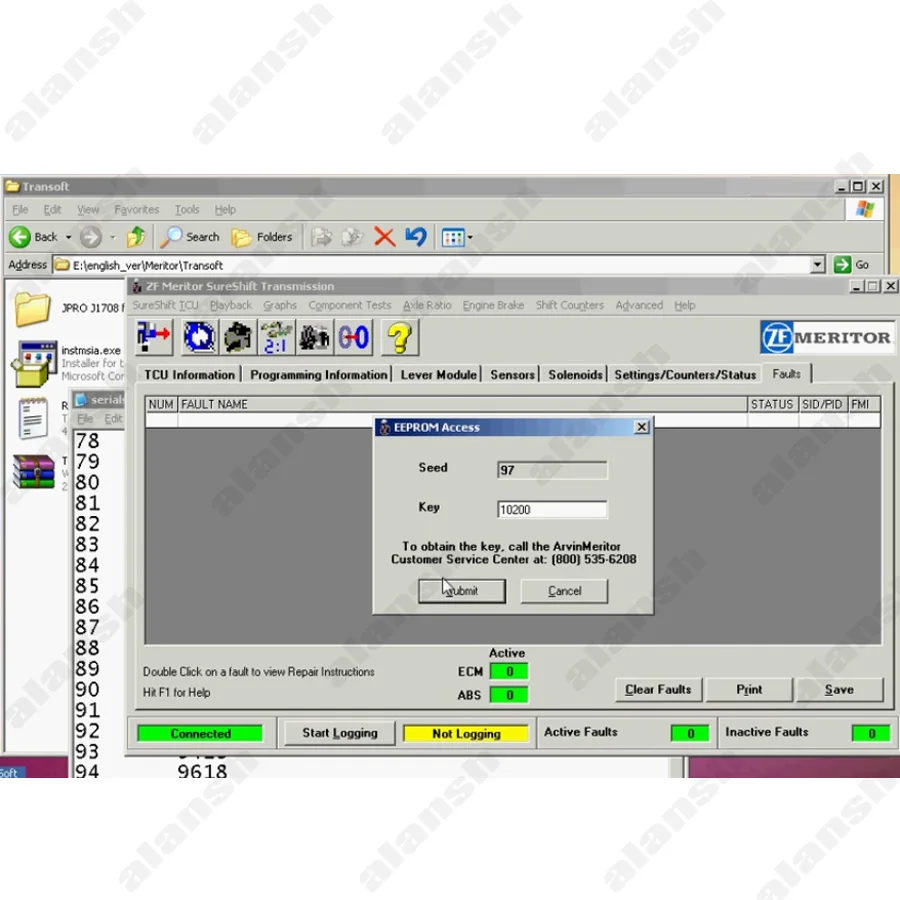Select the instmsia.exe installer icon
Viewport: 900px width, 900px height.
[33, 363]
